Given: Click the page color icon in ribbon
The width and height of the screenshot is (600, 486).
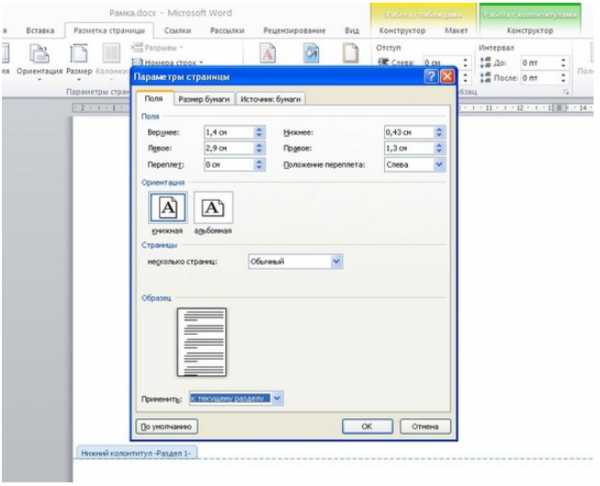Looking at the screenshot, I should [311, 54].
